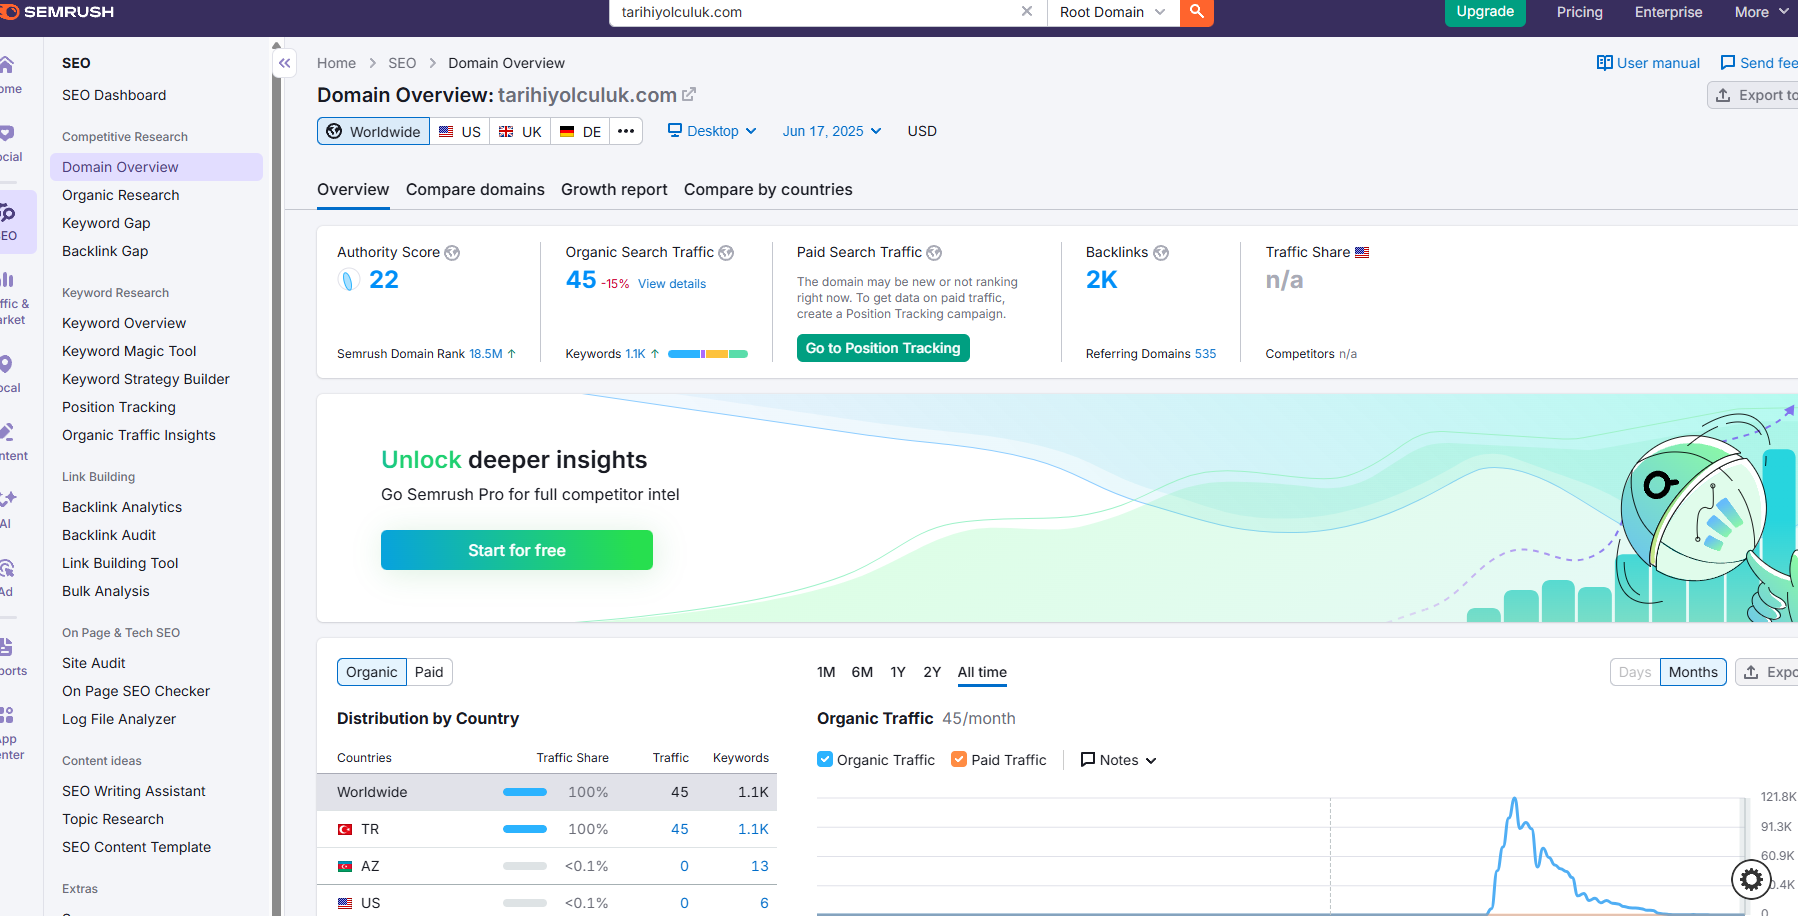
Task: Open the gear settings icon over chart
Action: pyautogui.click(x=1751, y=879)
